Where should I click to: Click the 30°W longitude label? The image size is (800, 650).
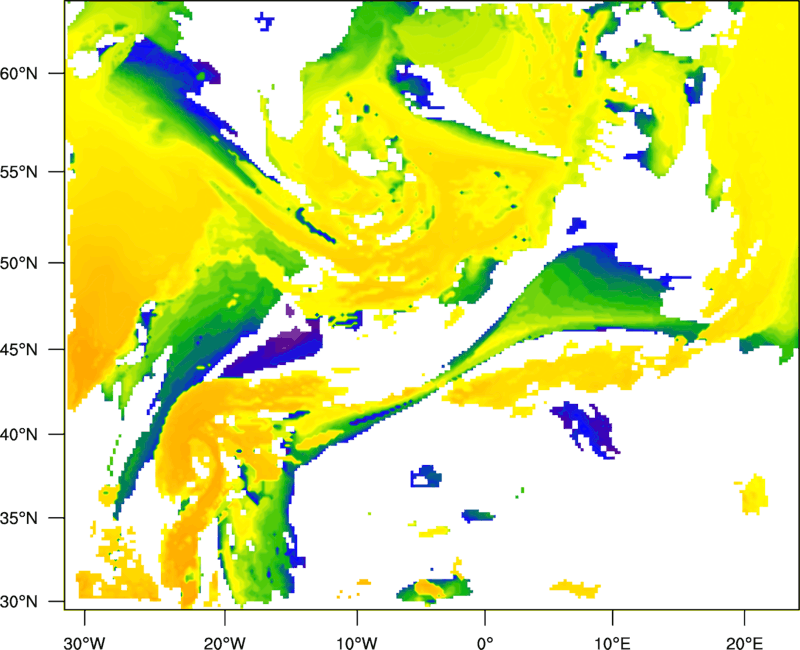pos(85,643)
